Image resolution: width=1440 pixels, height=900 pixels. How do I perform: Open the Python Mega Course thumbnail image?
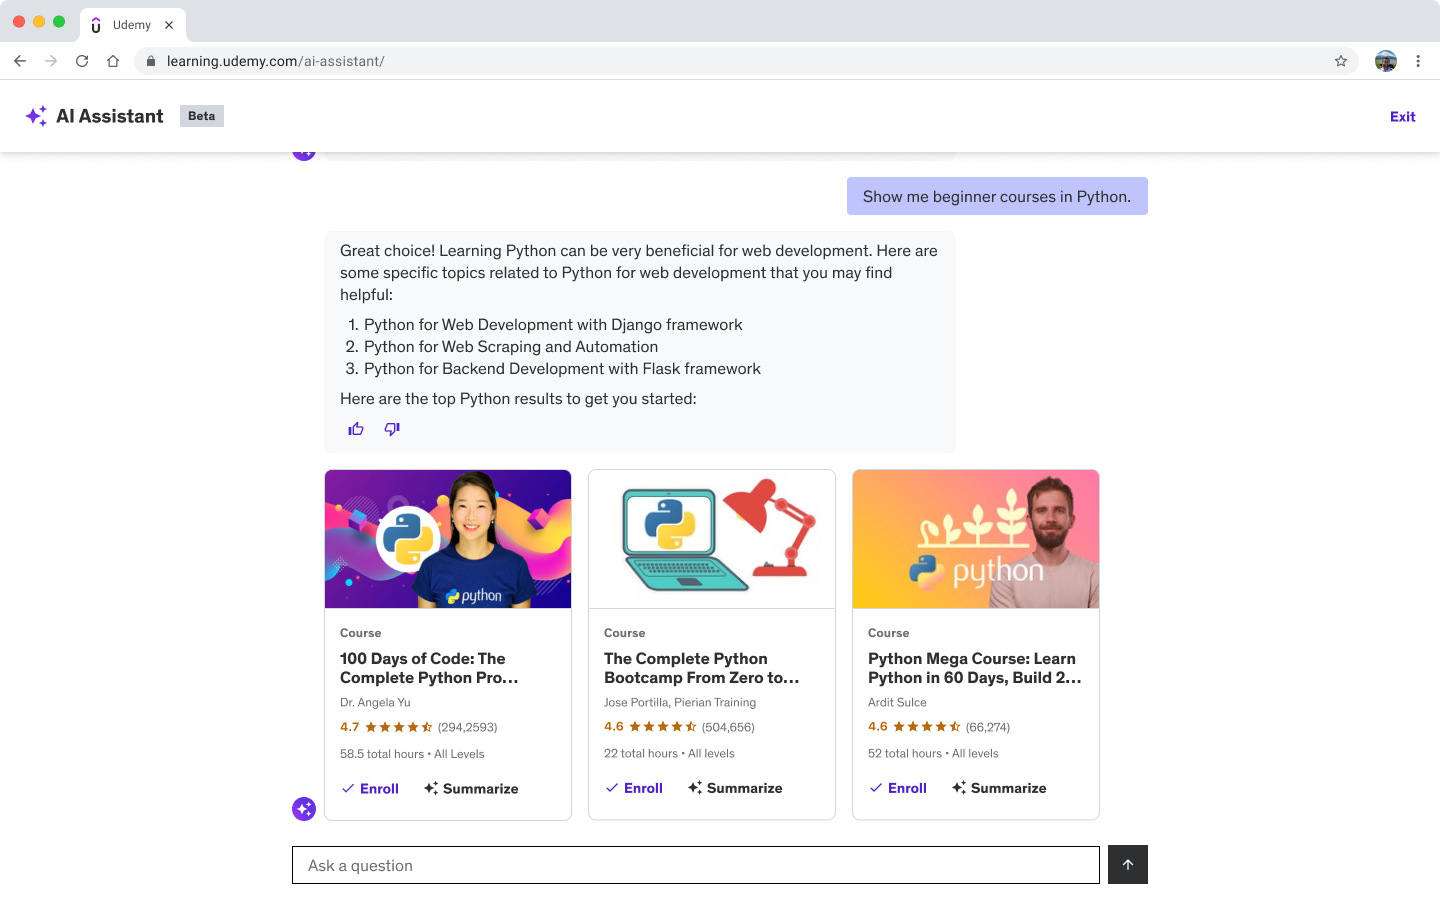pyautogui.click(x=975, y=538)
